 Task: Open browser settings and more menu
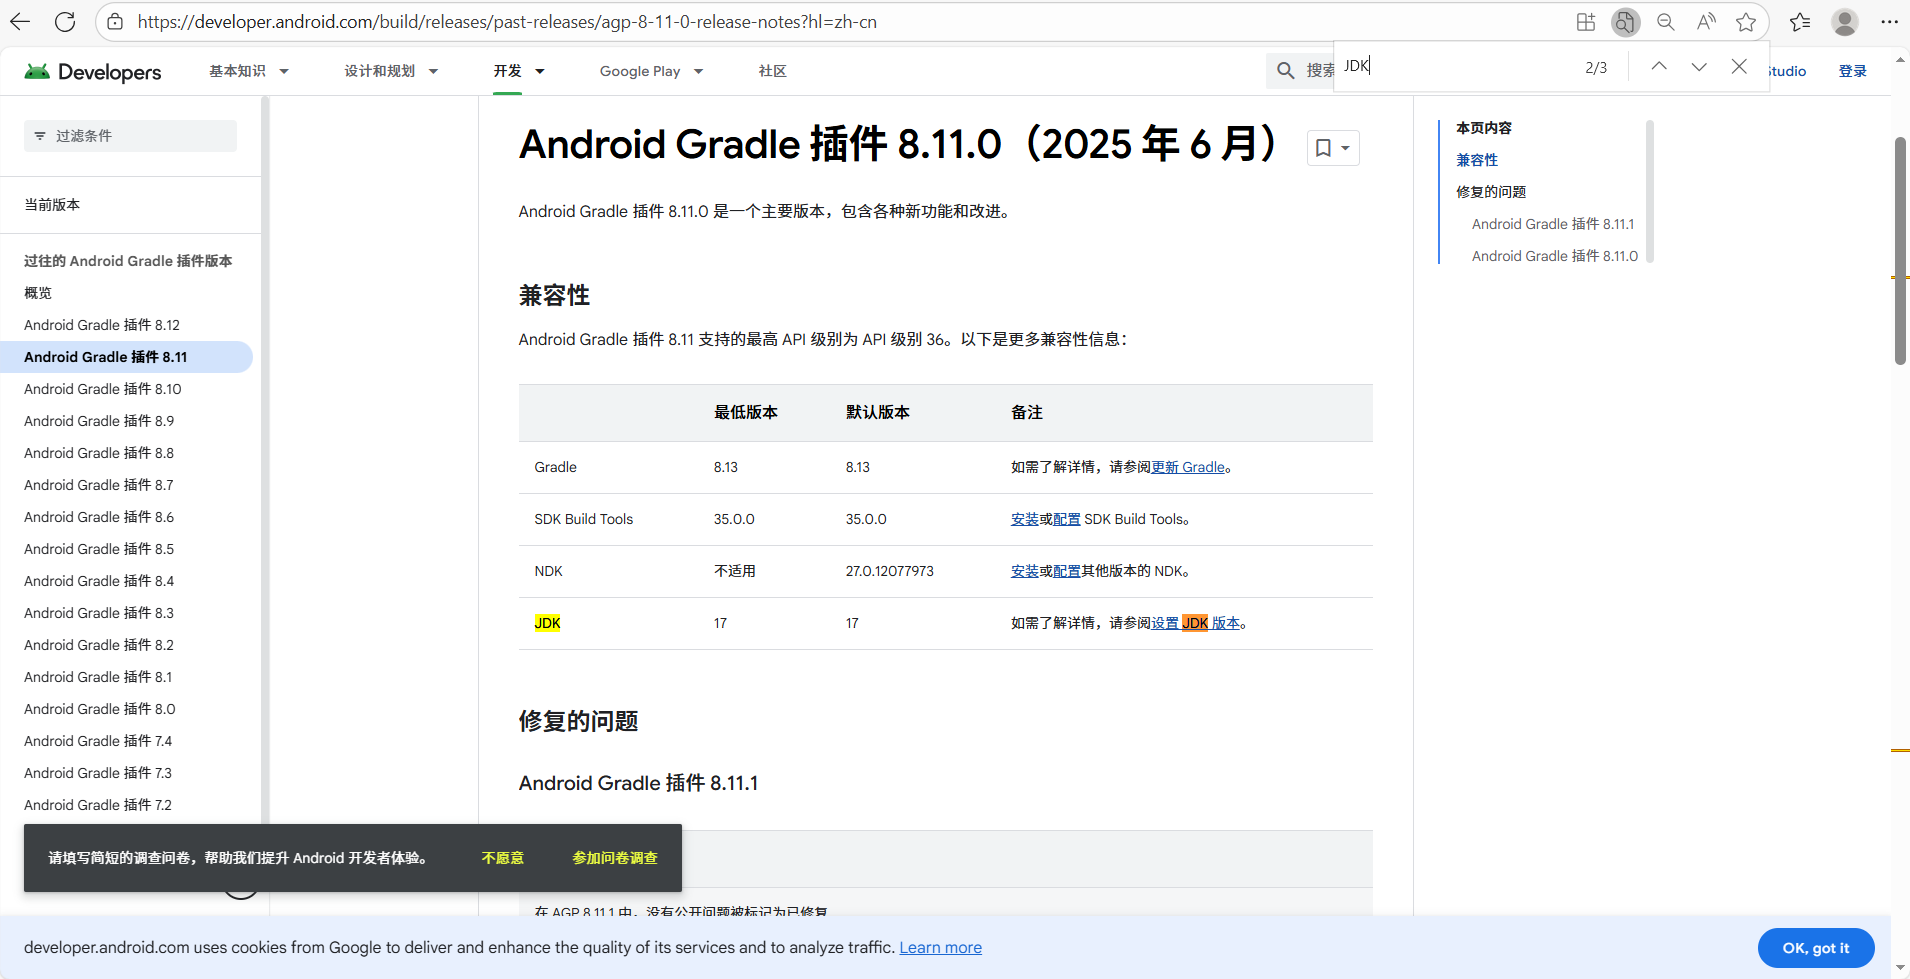click(x=1889, y=22)
